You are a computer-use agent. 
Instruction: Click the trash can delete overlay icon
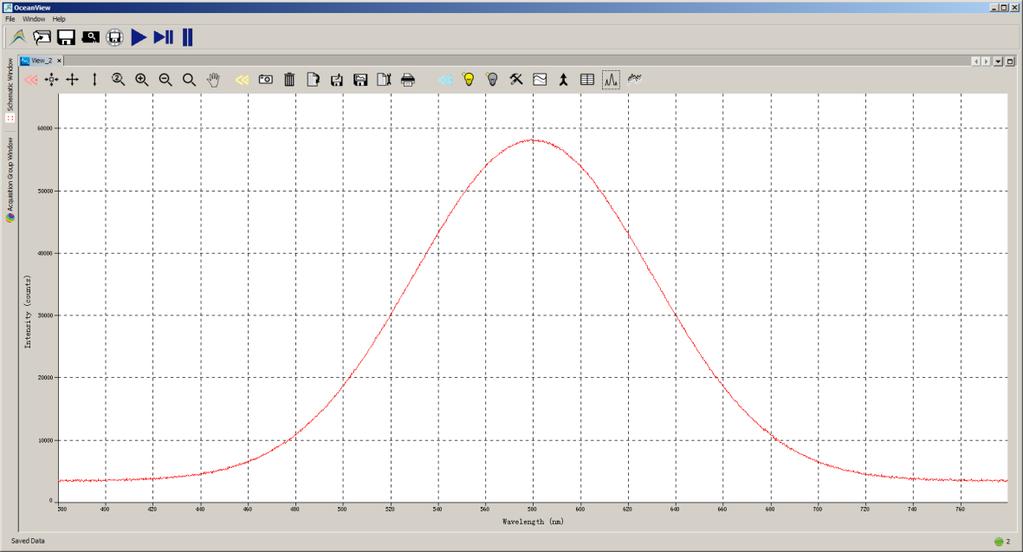click(290, 80)
